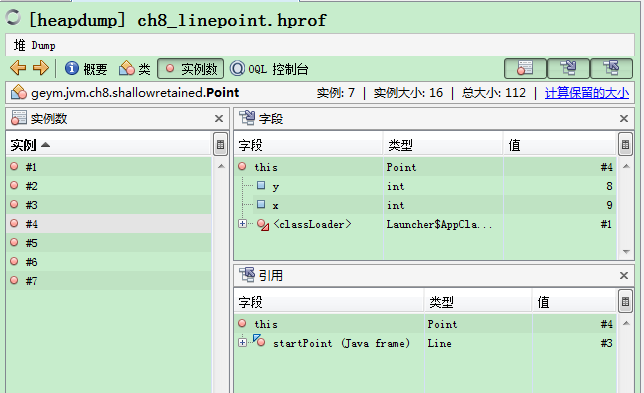Go forward with the right arrow

pos(41,68)
